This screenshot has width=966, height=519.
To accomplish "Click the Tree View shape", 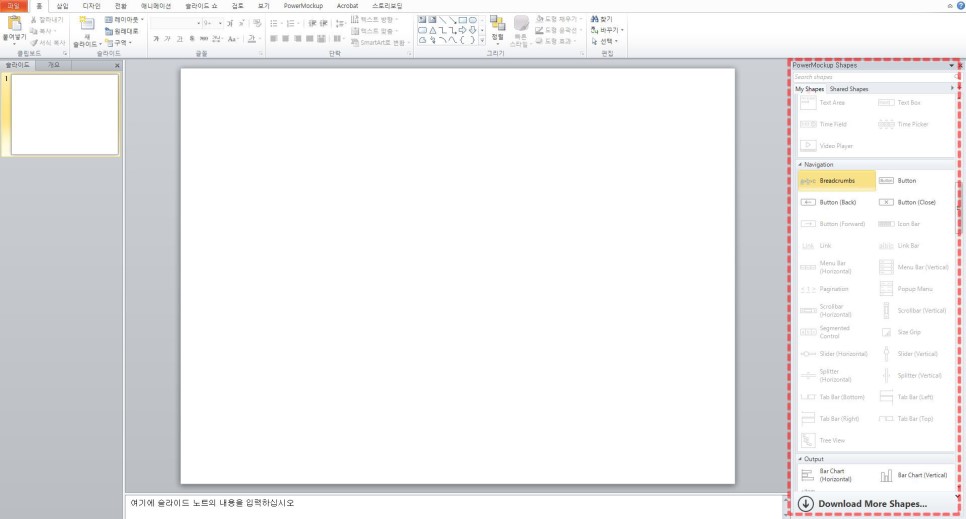I will tap(832, 440).
